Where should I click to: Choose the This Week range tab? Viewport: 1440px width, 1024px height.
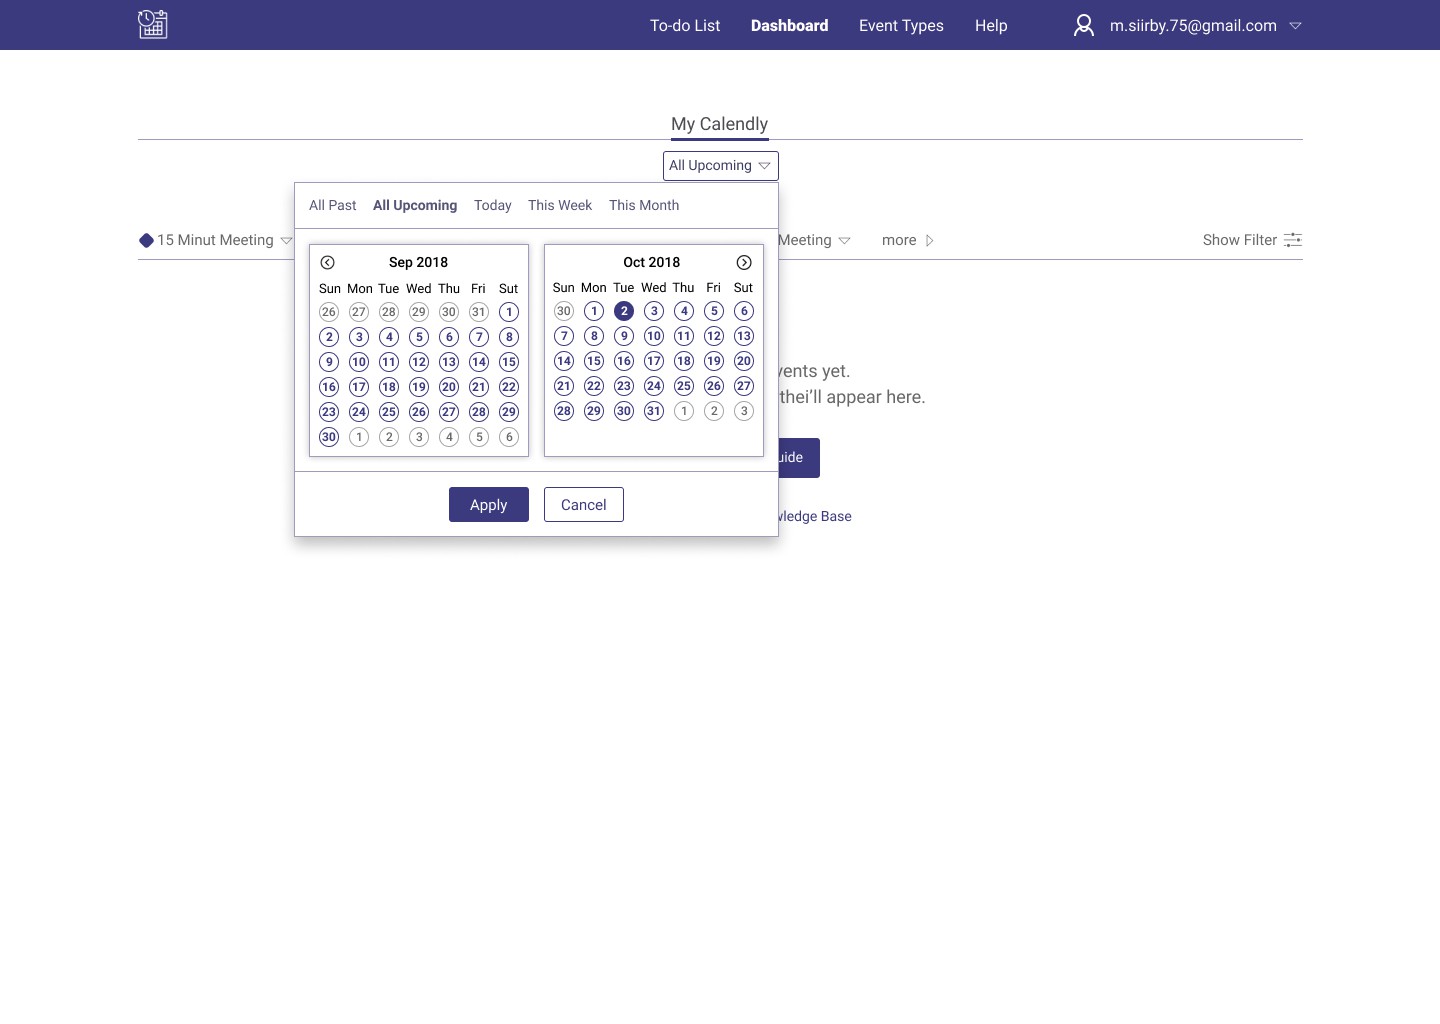pos(560,205)
